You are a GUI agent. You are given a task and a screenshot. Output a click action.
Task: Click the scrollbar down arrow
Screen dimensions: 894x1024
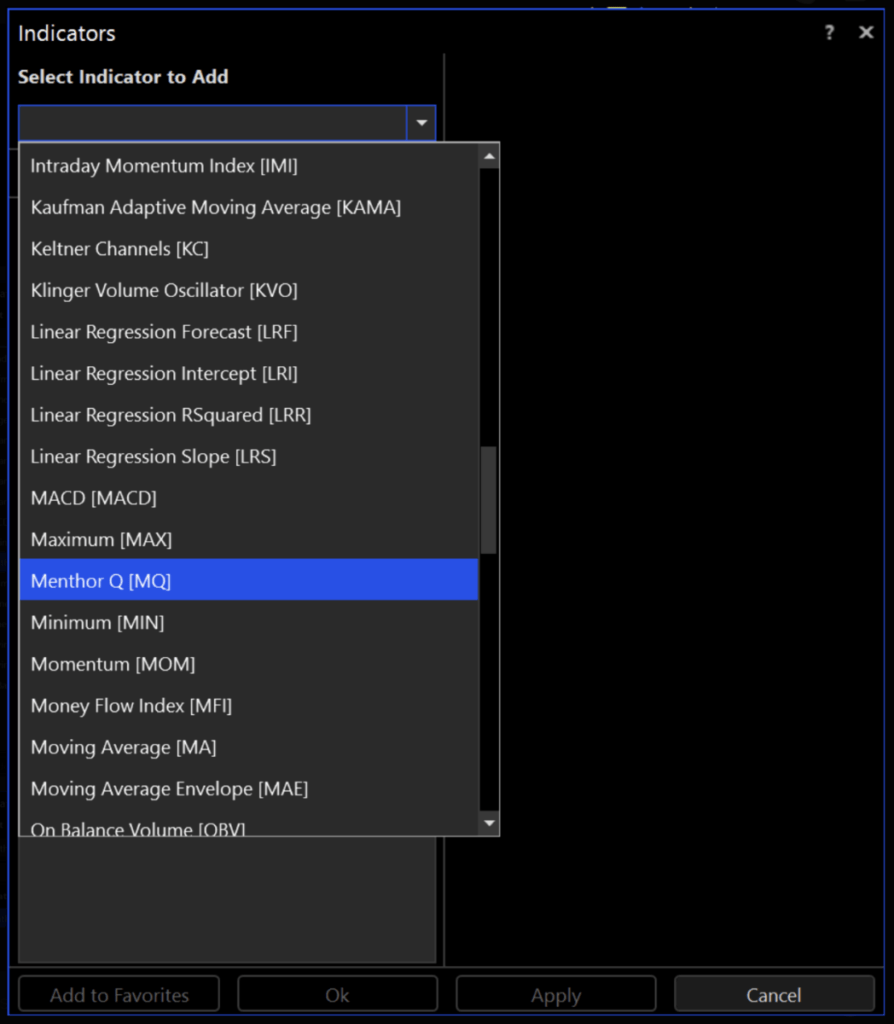488,822
